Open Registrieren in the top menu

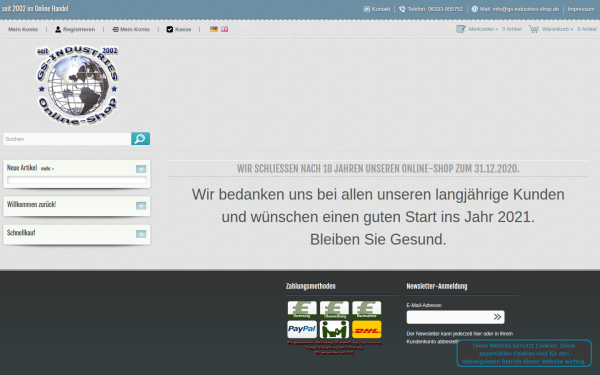pyautogui.click(x=79, y=29)
